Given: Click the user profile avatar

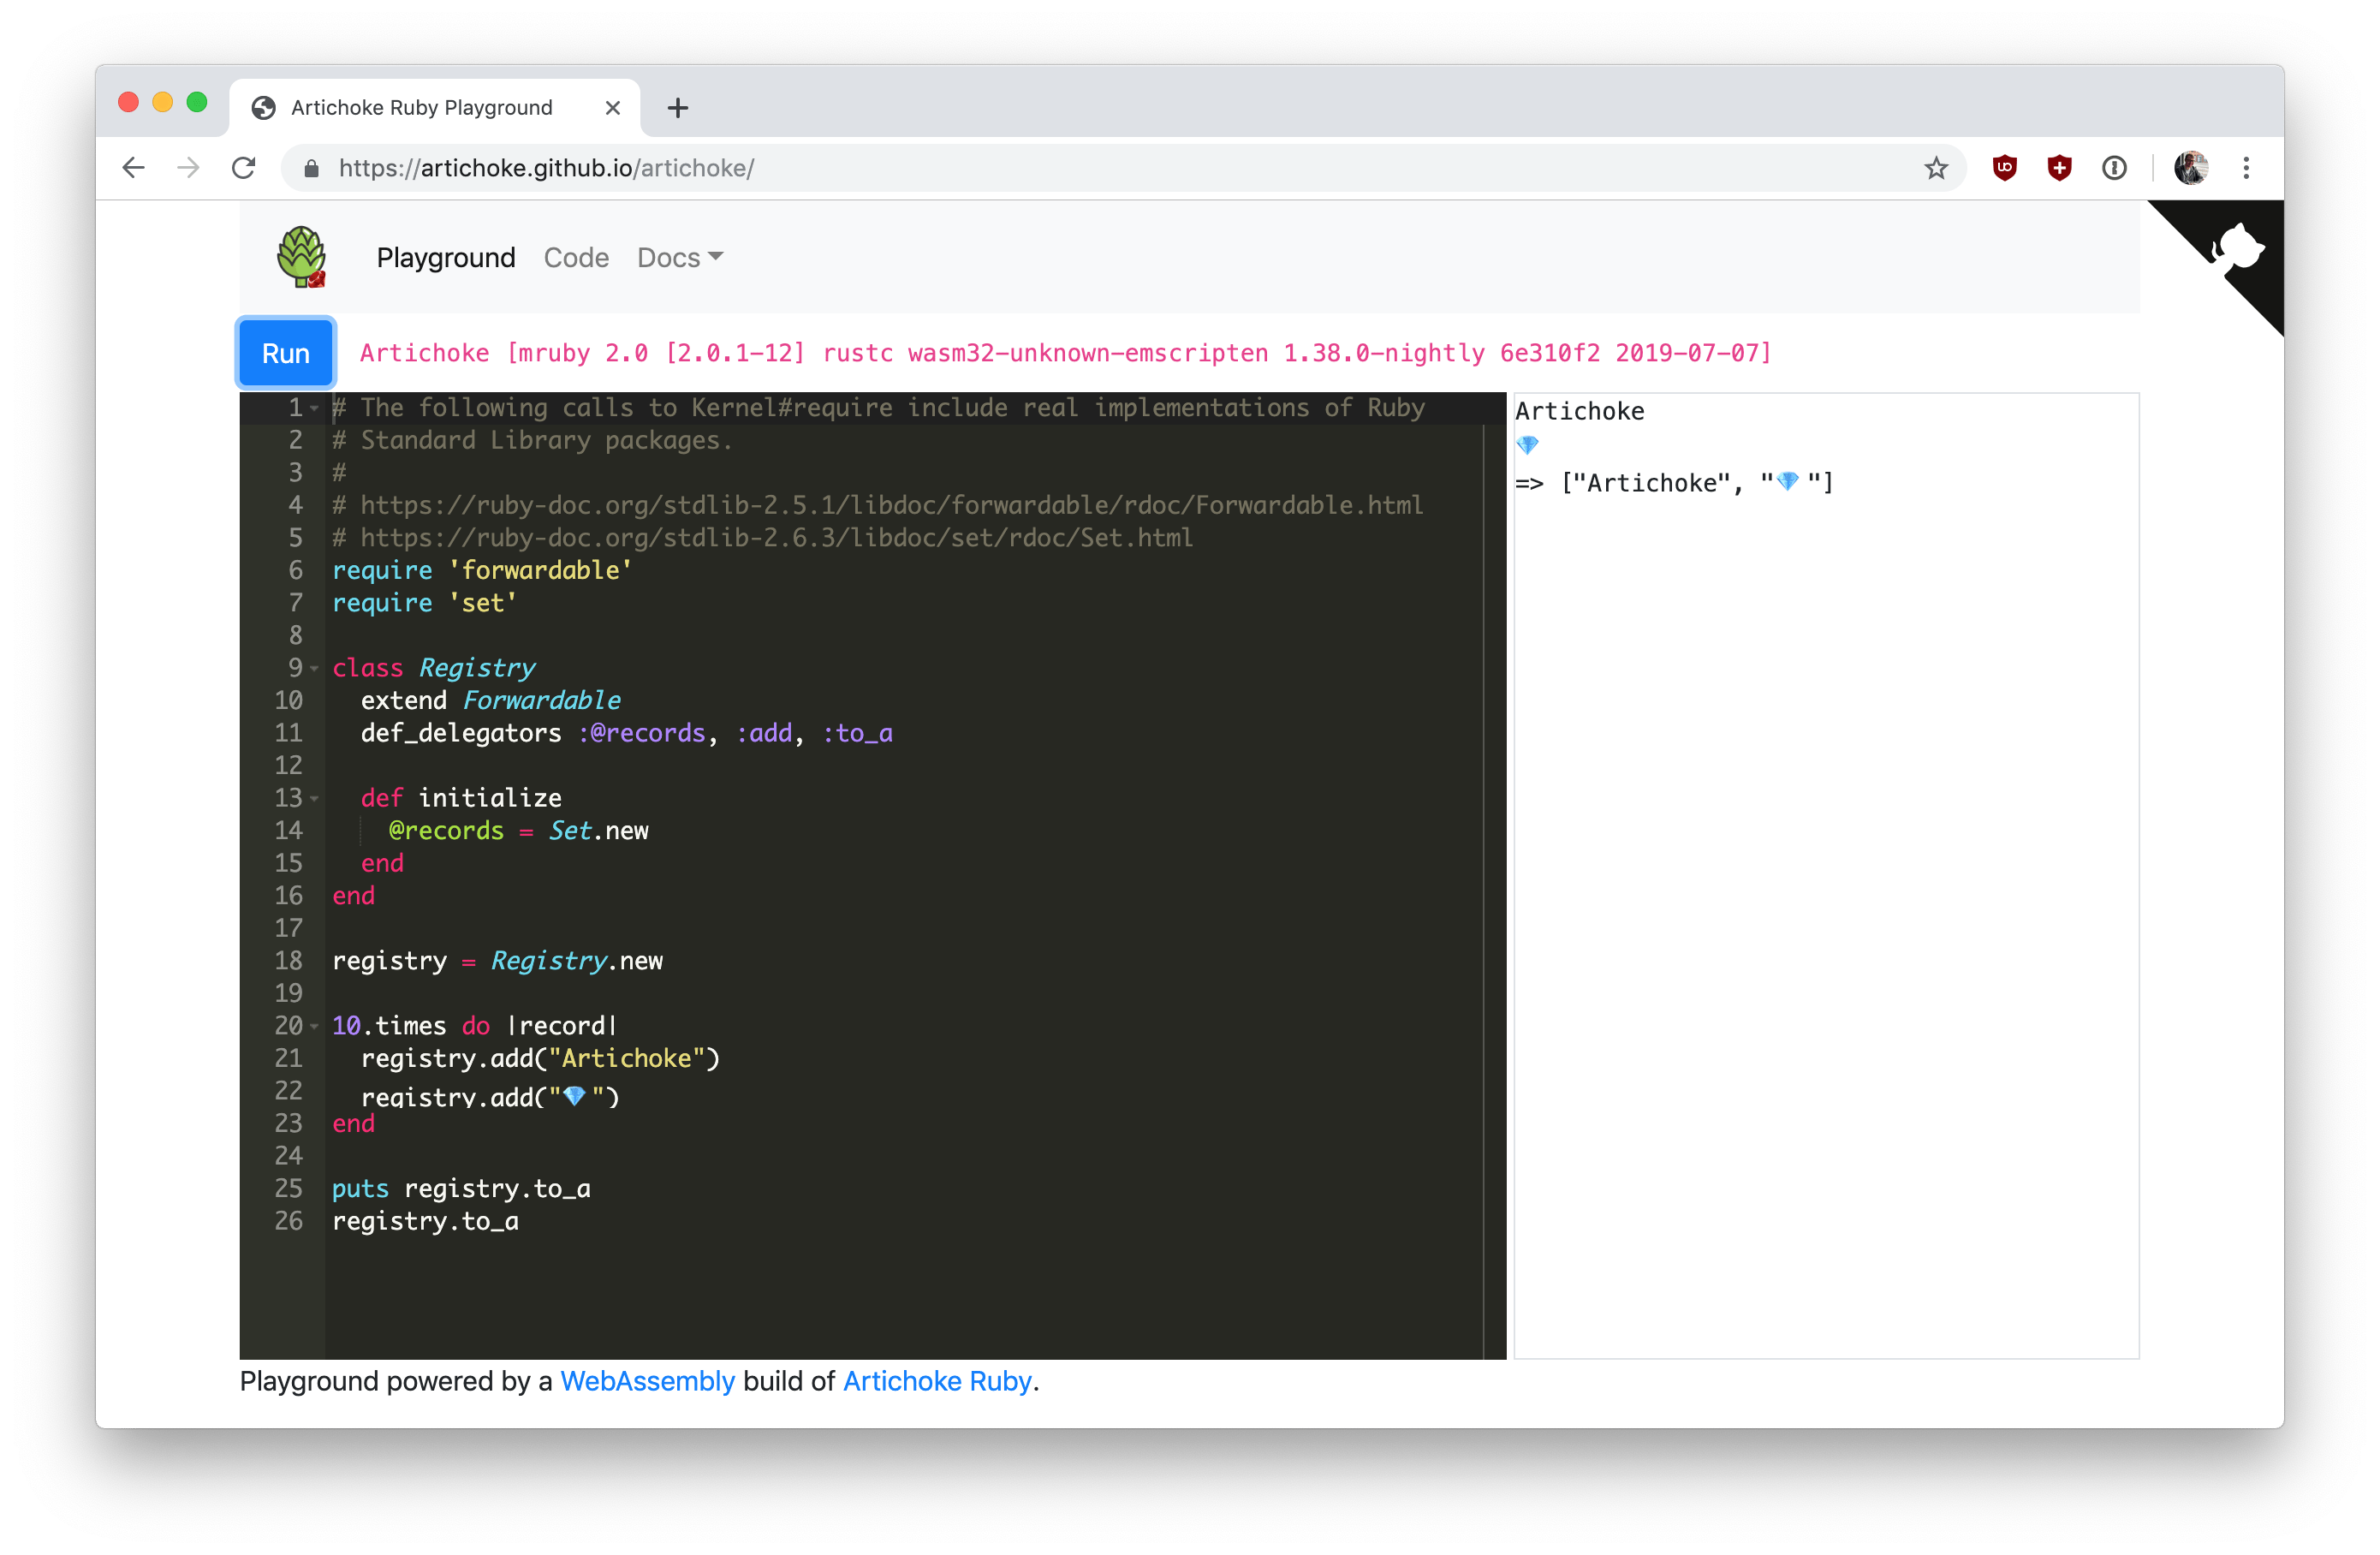Looking at the screenshot, I should tap(2190, 168).
